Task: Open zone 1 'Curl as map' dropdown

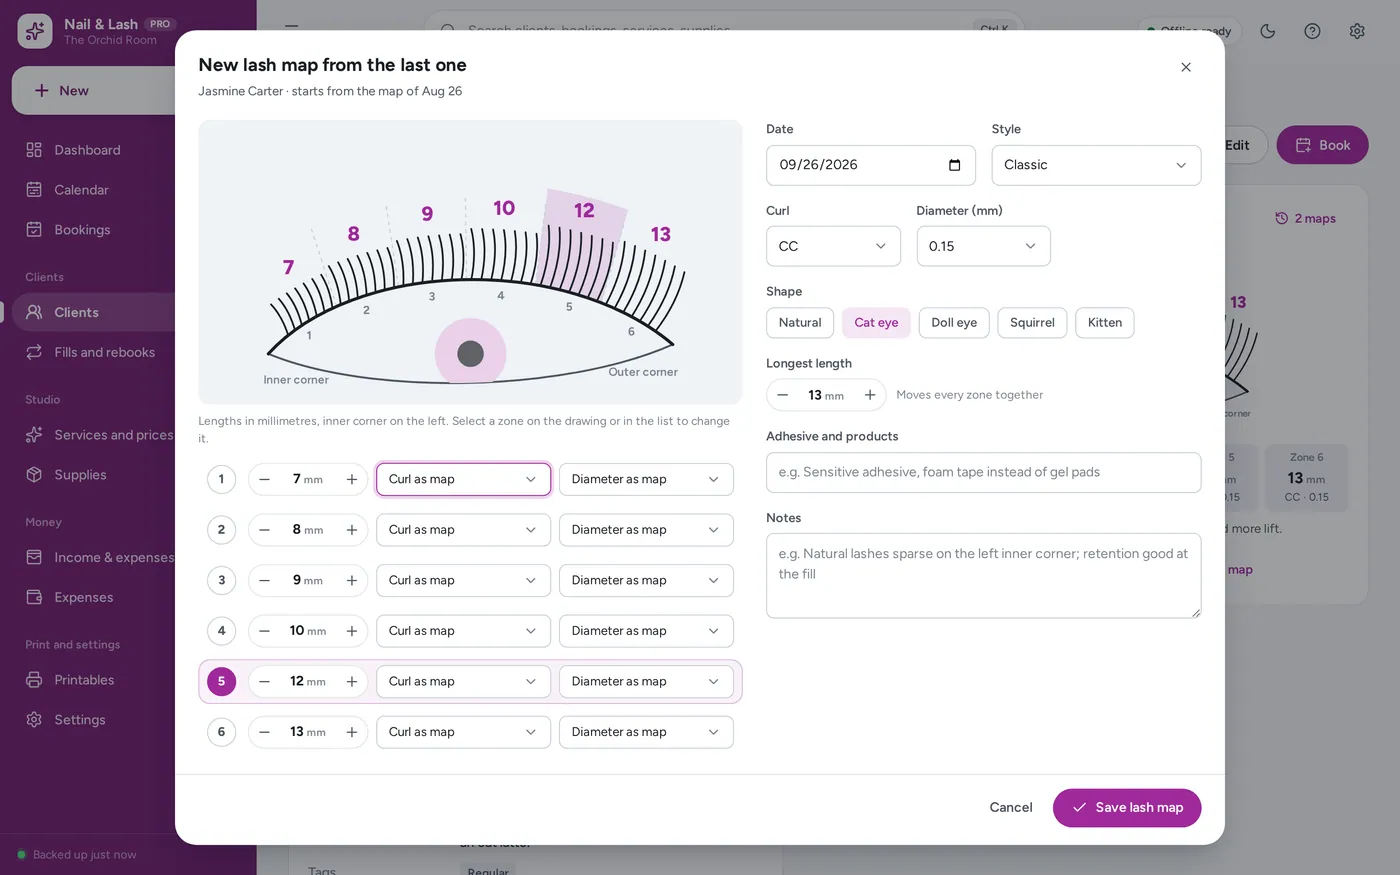Action: (463, 479)
